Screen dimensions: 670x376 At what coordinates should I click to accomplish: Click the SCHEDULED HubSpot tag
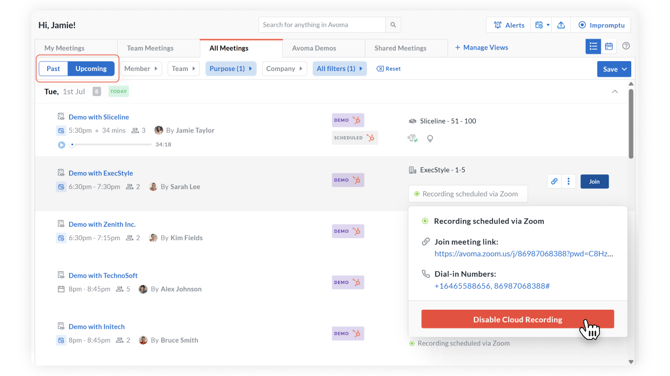click(x=354, y=138)
